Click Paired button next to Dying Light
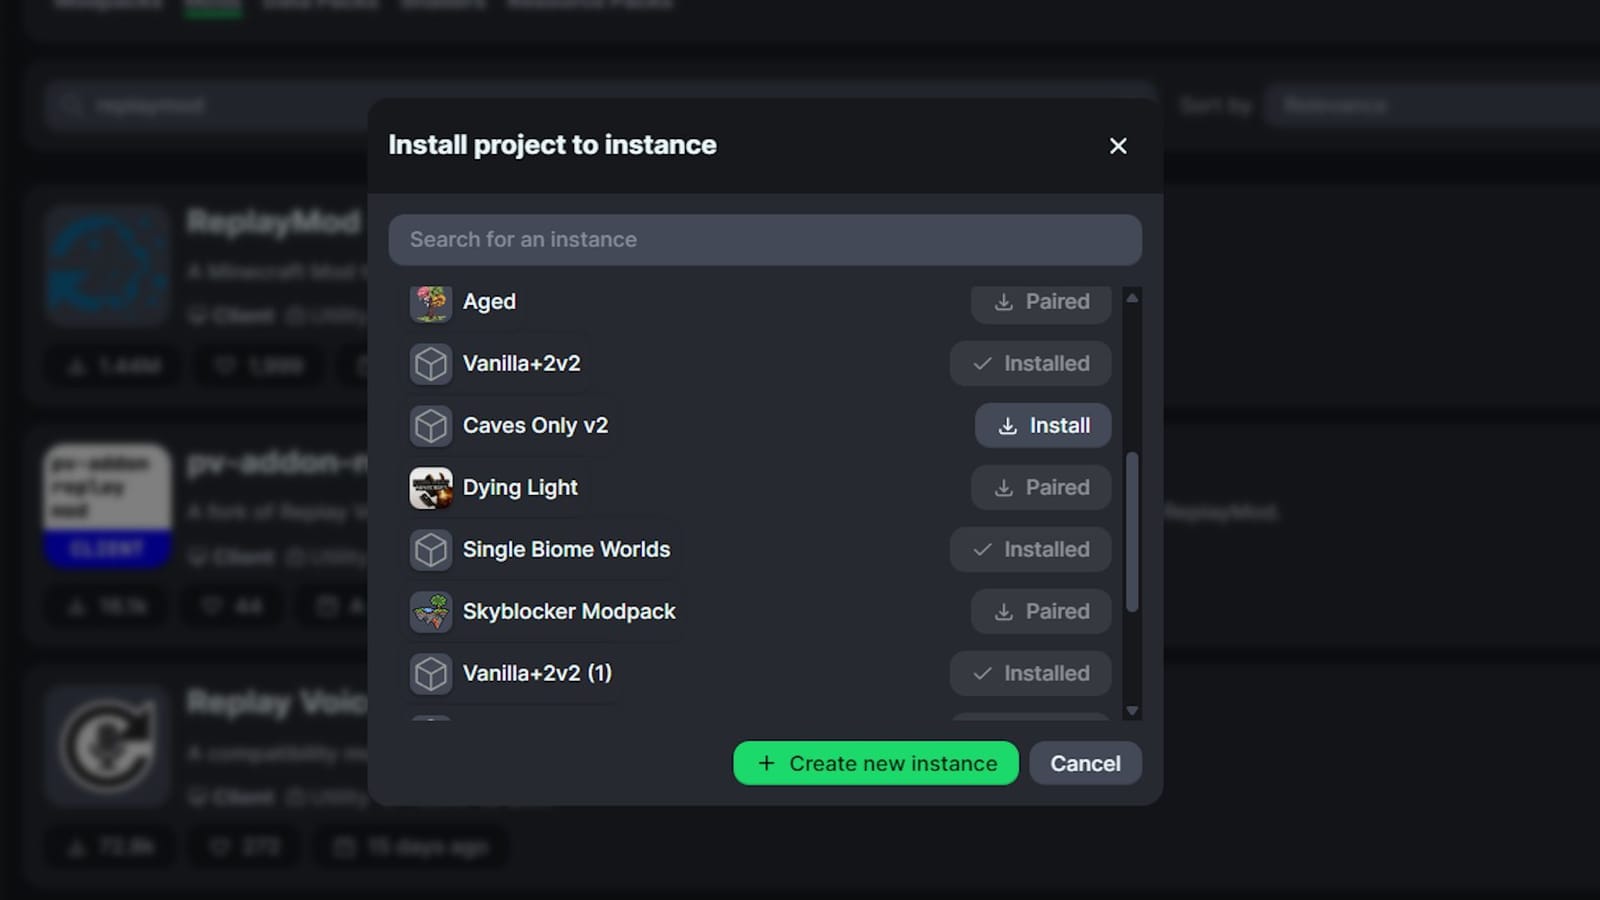1600x900 pixels. (1041, 488)
